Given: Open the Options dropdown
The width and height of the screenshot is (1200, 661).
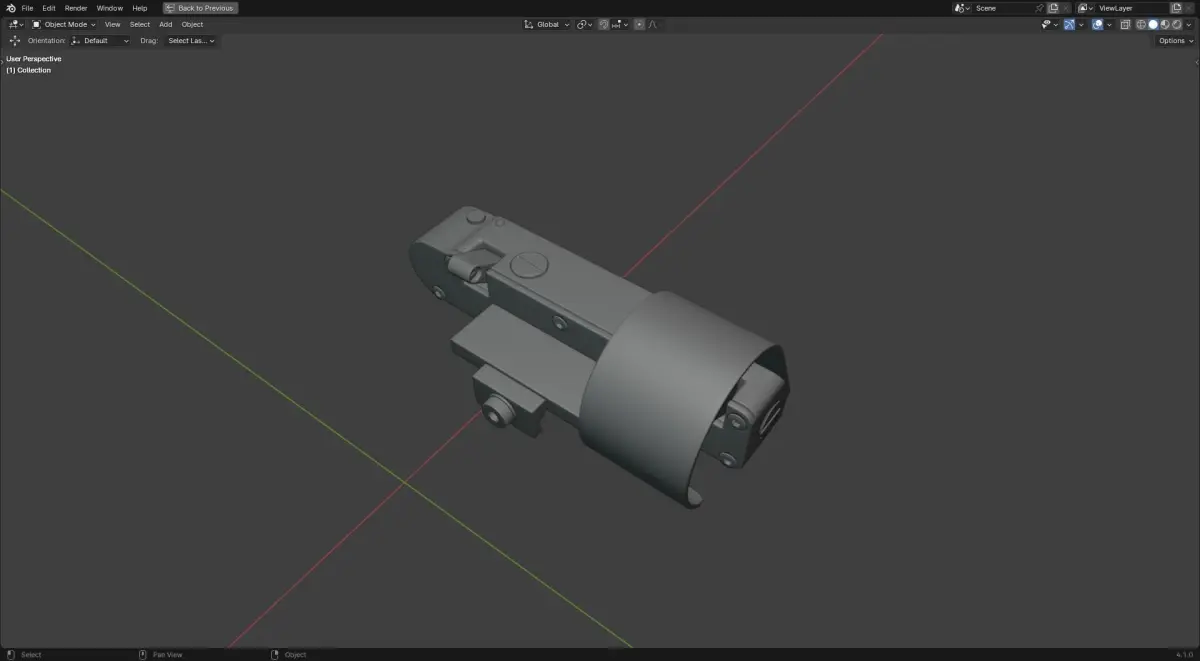Looking at the screenshot, I should pos(1175,41).
